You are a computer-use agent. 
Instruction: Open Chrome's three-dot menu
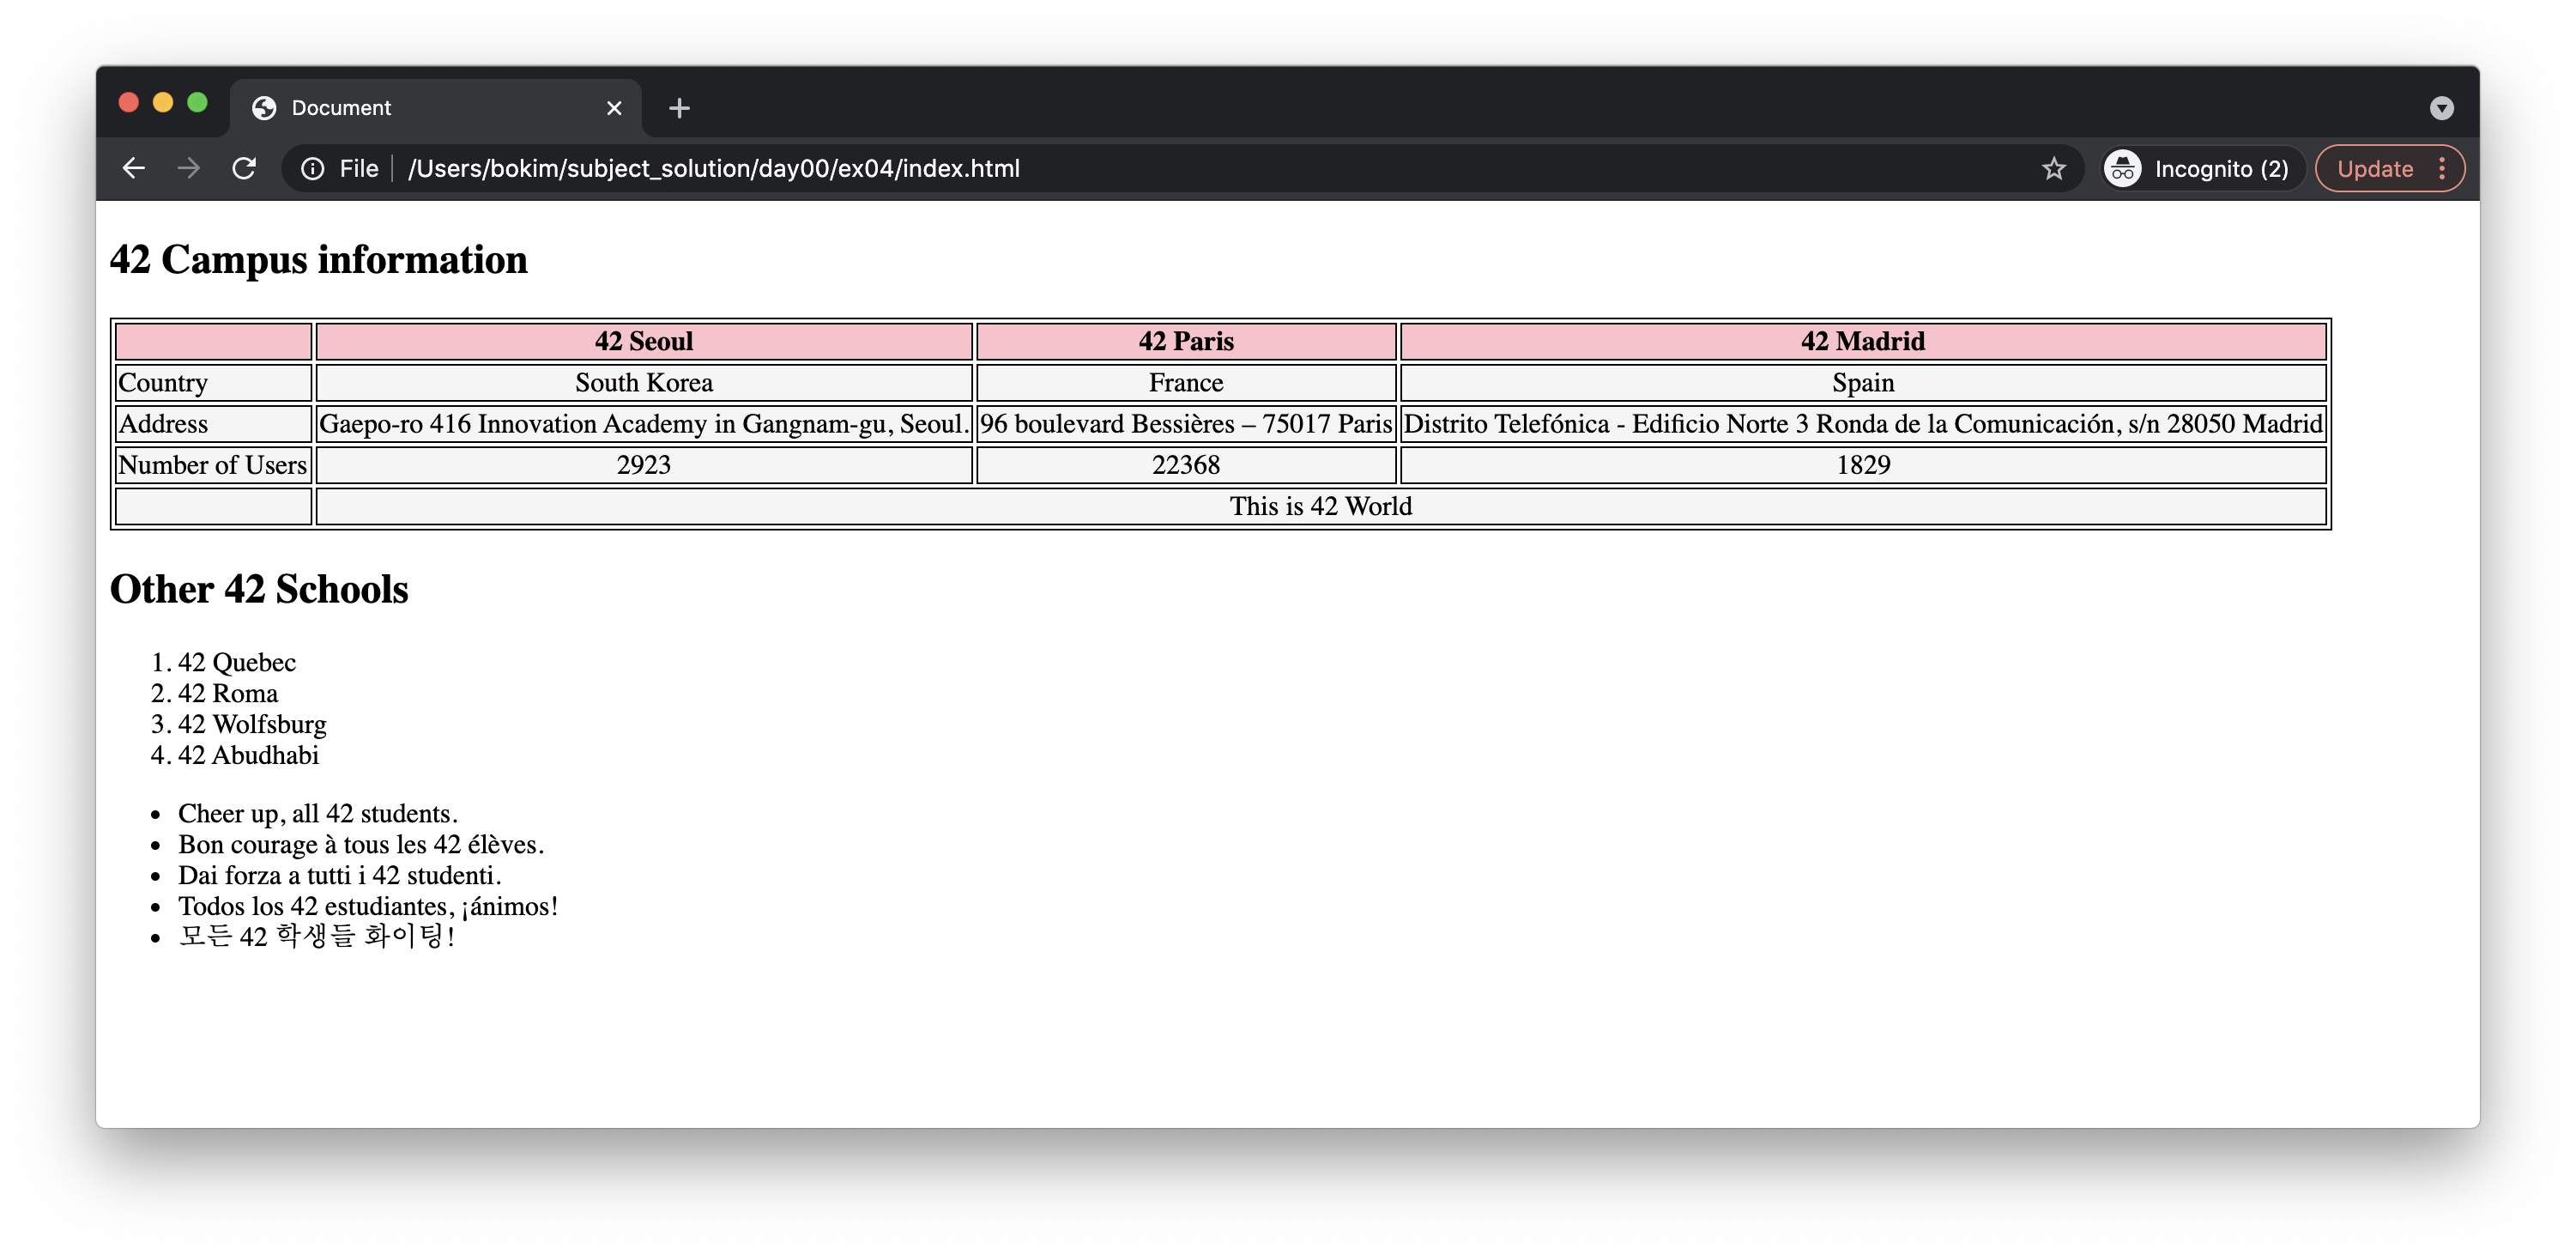pyautogui.click(x=2442, y=168)
